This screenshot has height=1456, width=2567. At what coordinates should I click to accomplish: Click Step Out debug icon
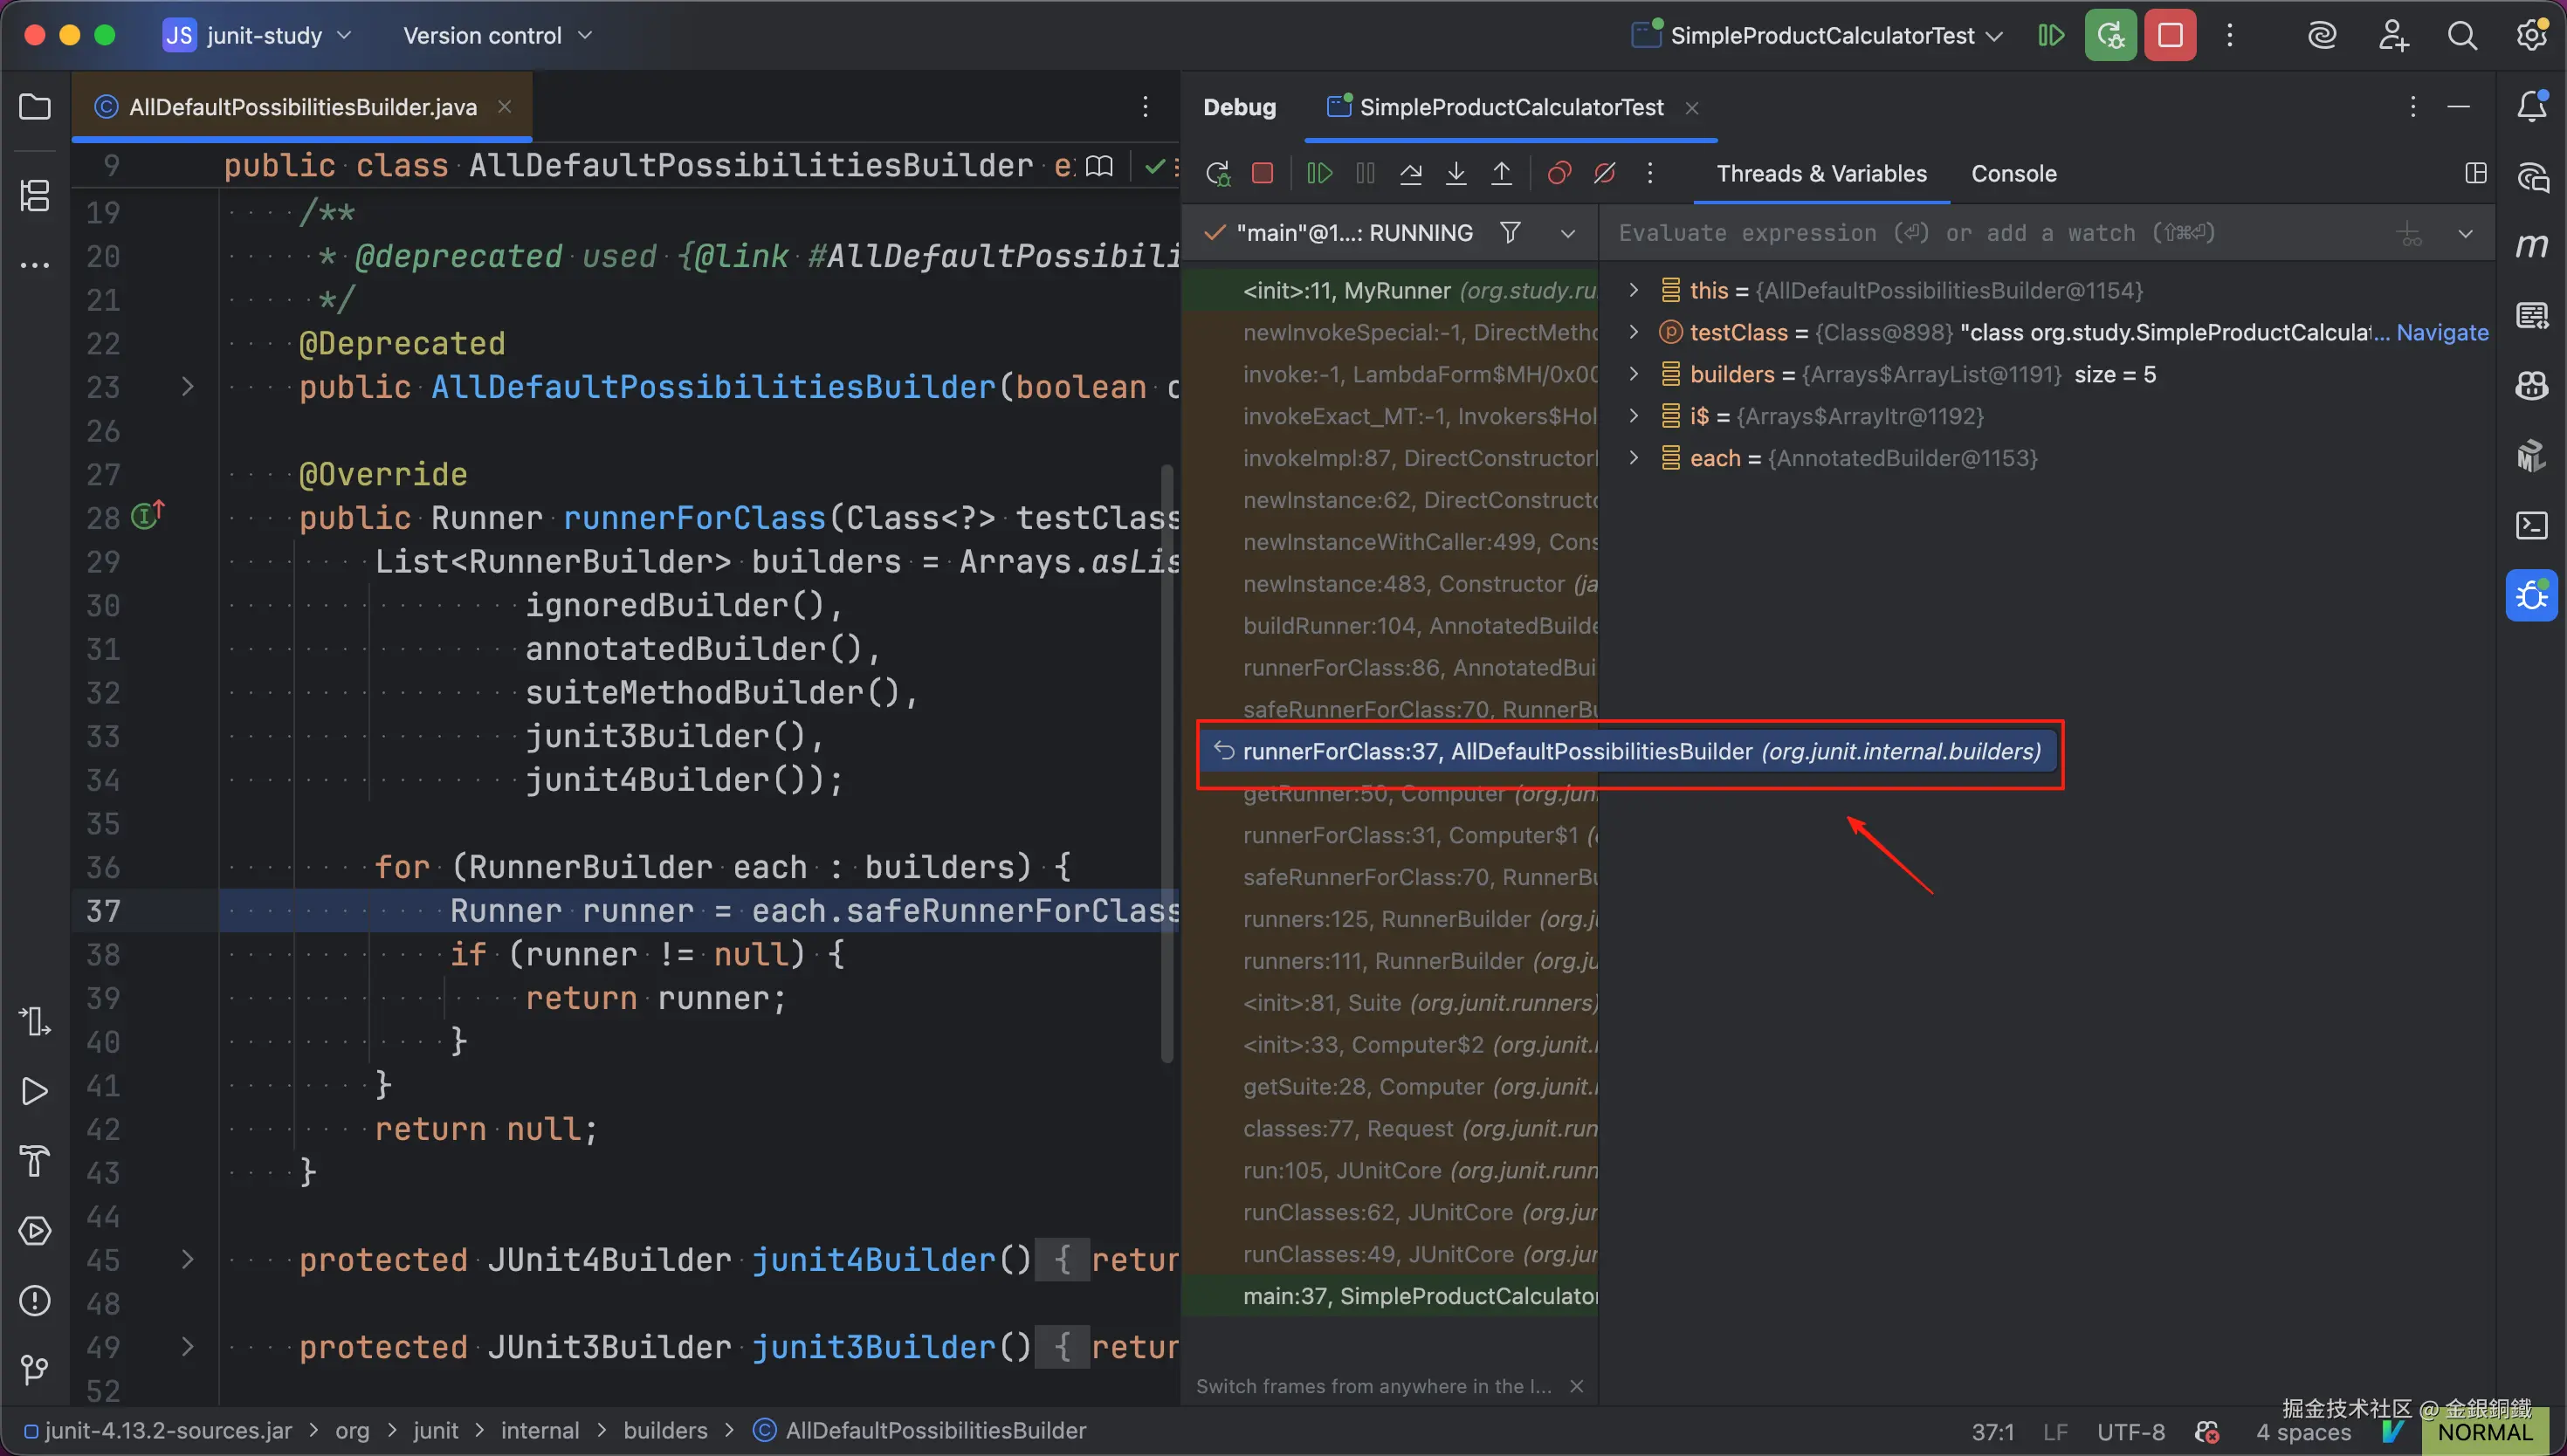coord(1501,174)
